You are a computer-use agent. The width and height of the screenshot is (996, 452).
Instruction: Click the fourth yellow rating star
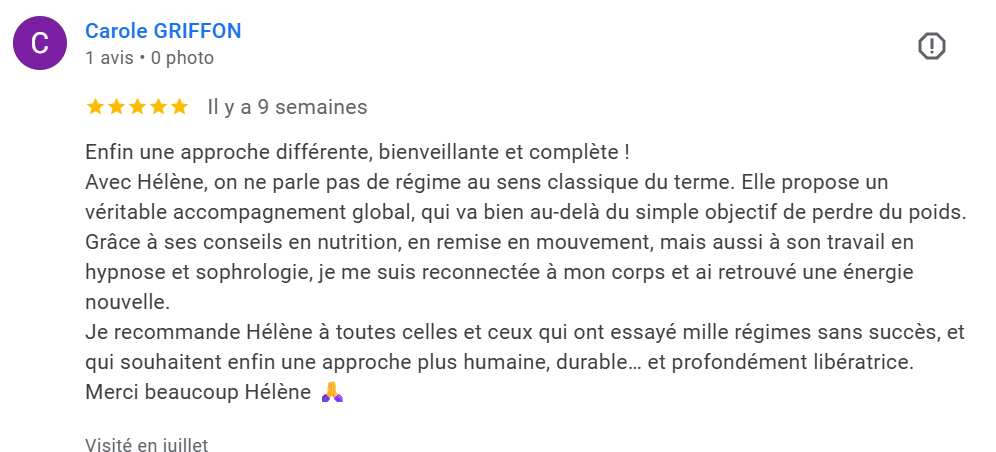(x=158, y=107)
